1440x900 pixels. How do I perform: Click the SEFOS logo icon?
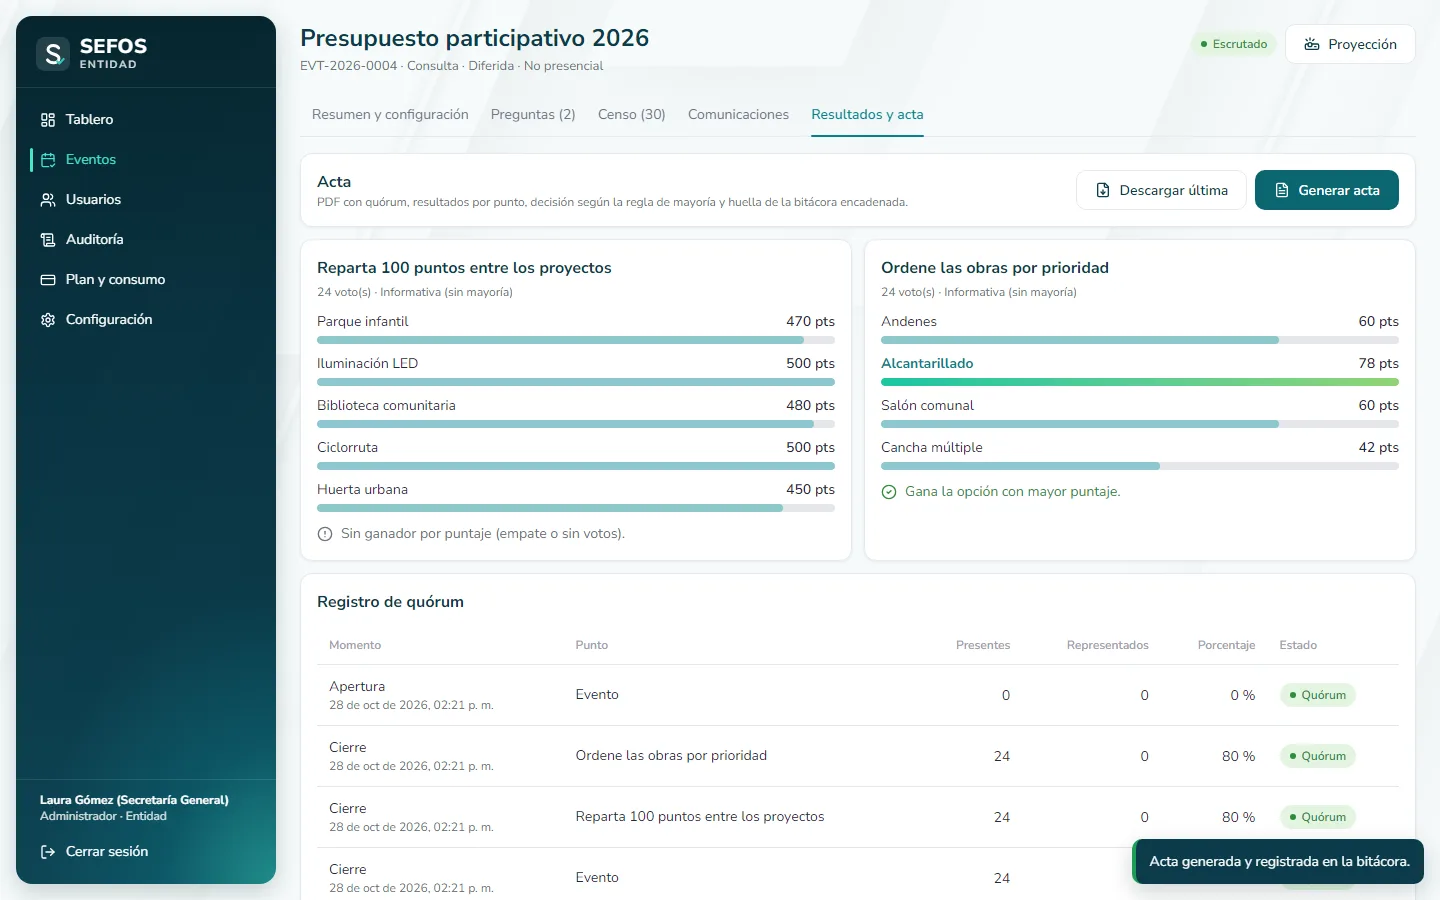coord(53,53)
